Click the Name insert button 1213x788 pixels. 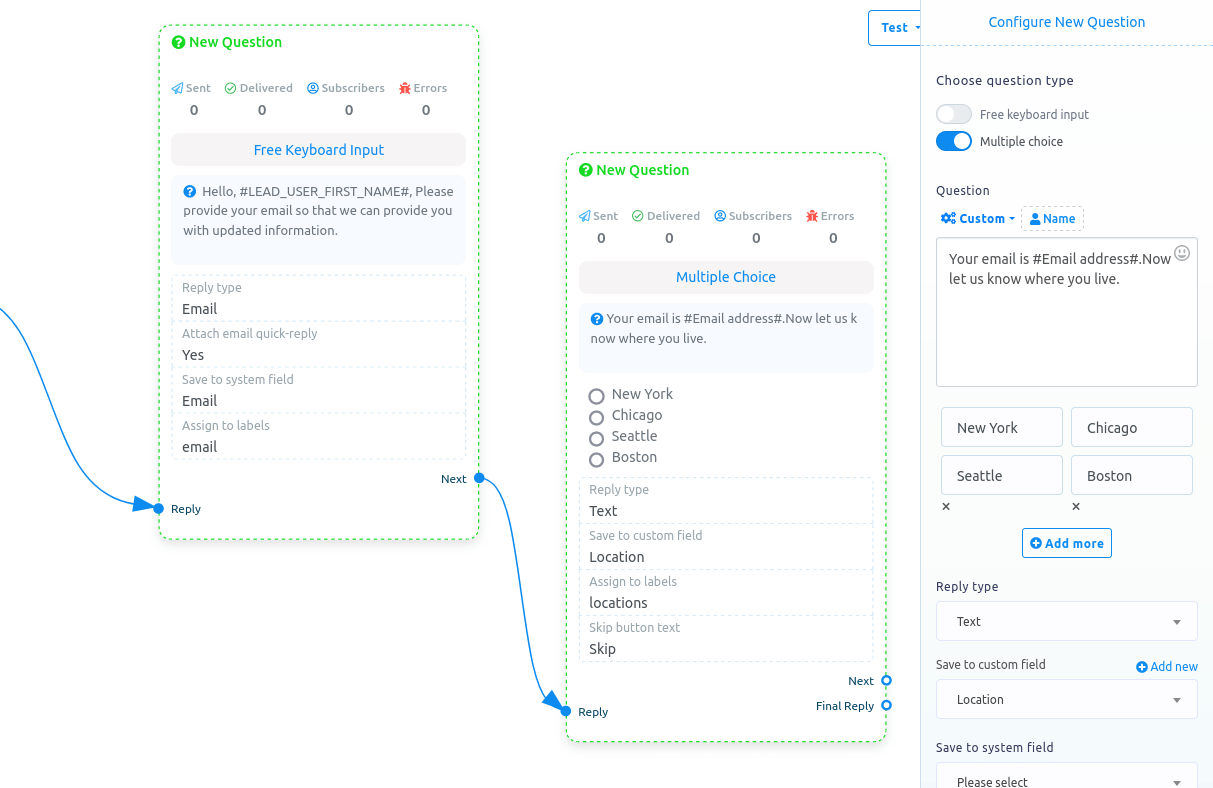pos(1052,218)
